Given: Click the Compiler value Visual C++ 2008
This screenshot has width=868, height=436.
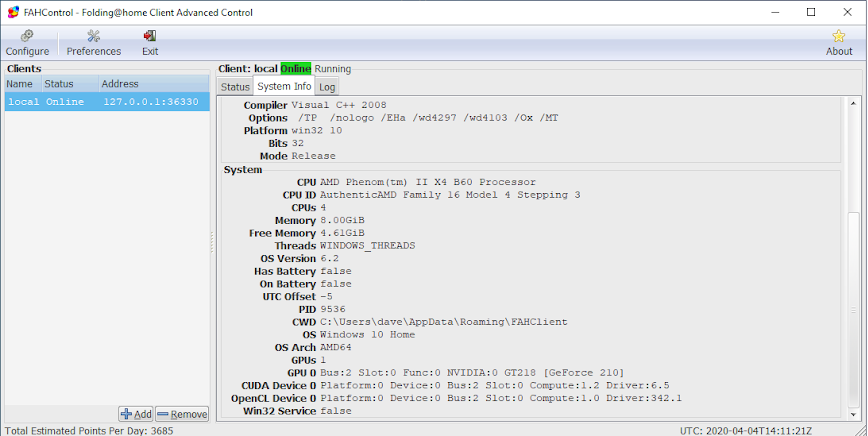Looking at the screenshot, I should pyautogui.click(x=339, y=105).
